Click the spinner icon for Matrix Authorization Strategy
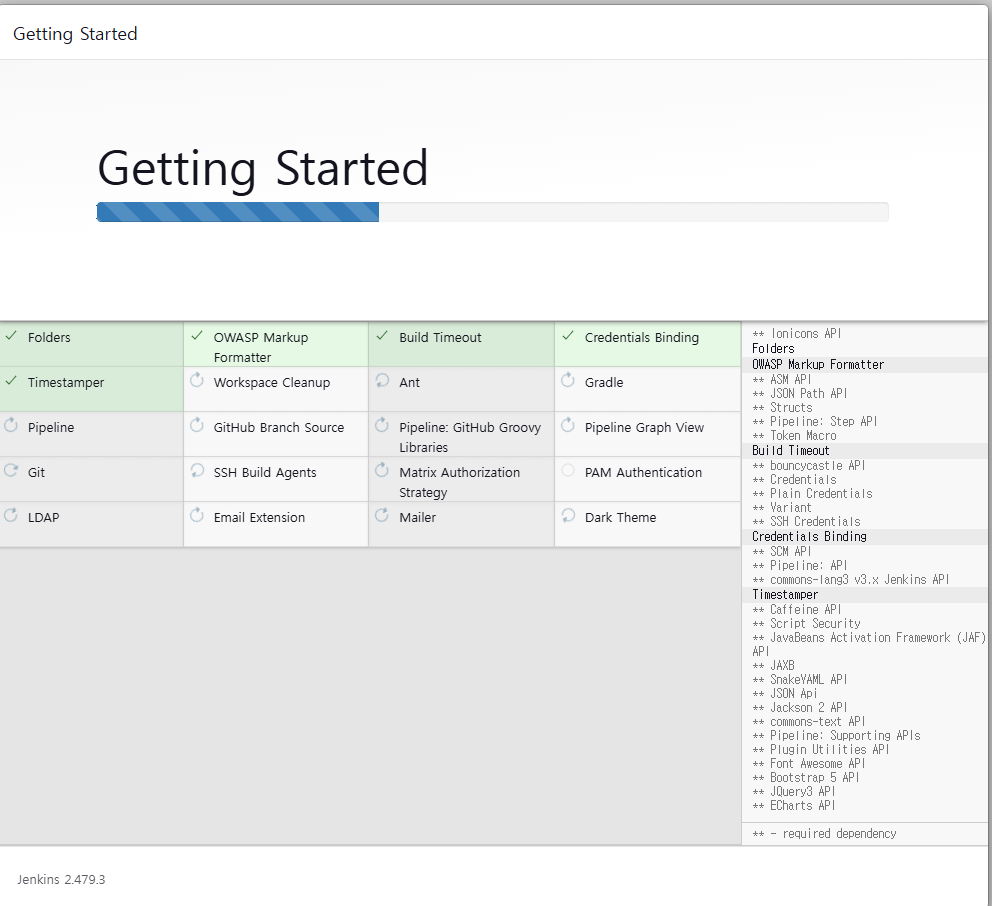The height and width of the screenshot is (906, 992). [382, 470]
